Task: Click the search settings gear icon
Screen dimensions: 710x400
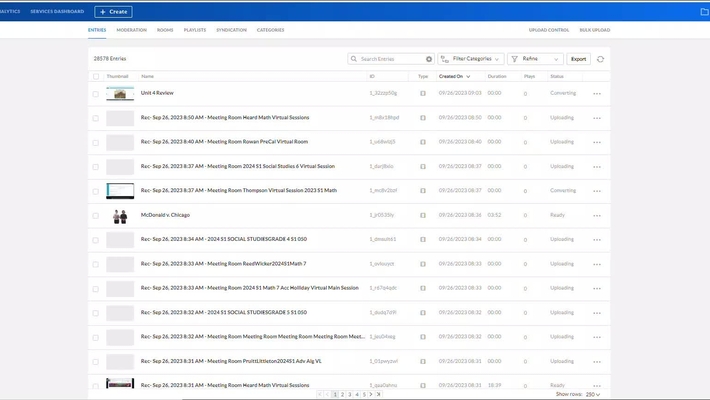Action: point(429,59)
